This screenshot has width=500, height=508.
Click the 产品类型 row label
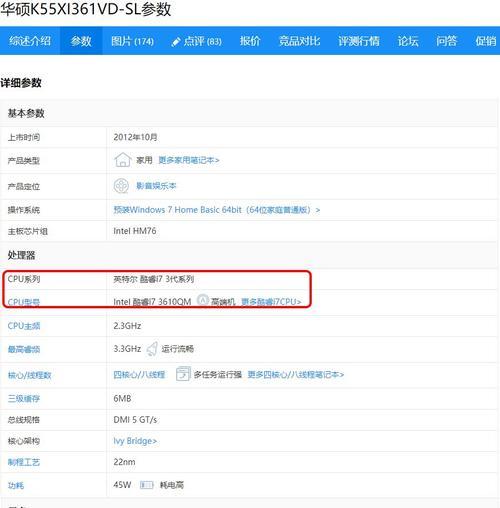point(24,161)
